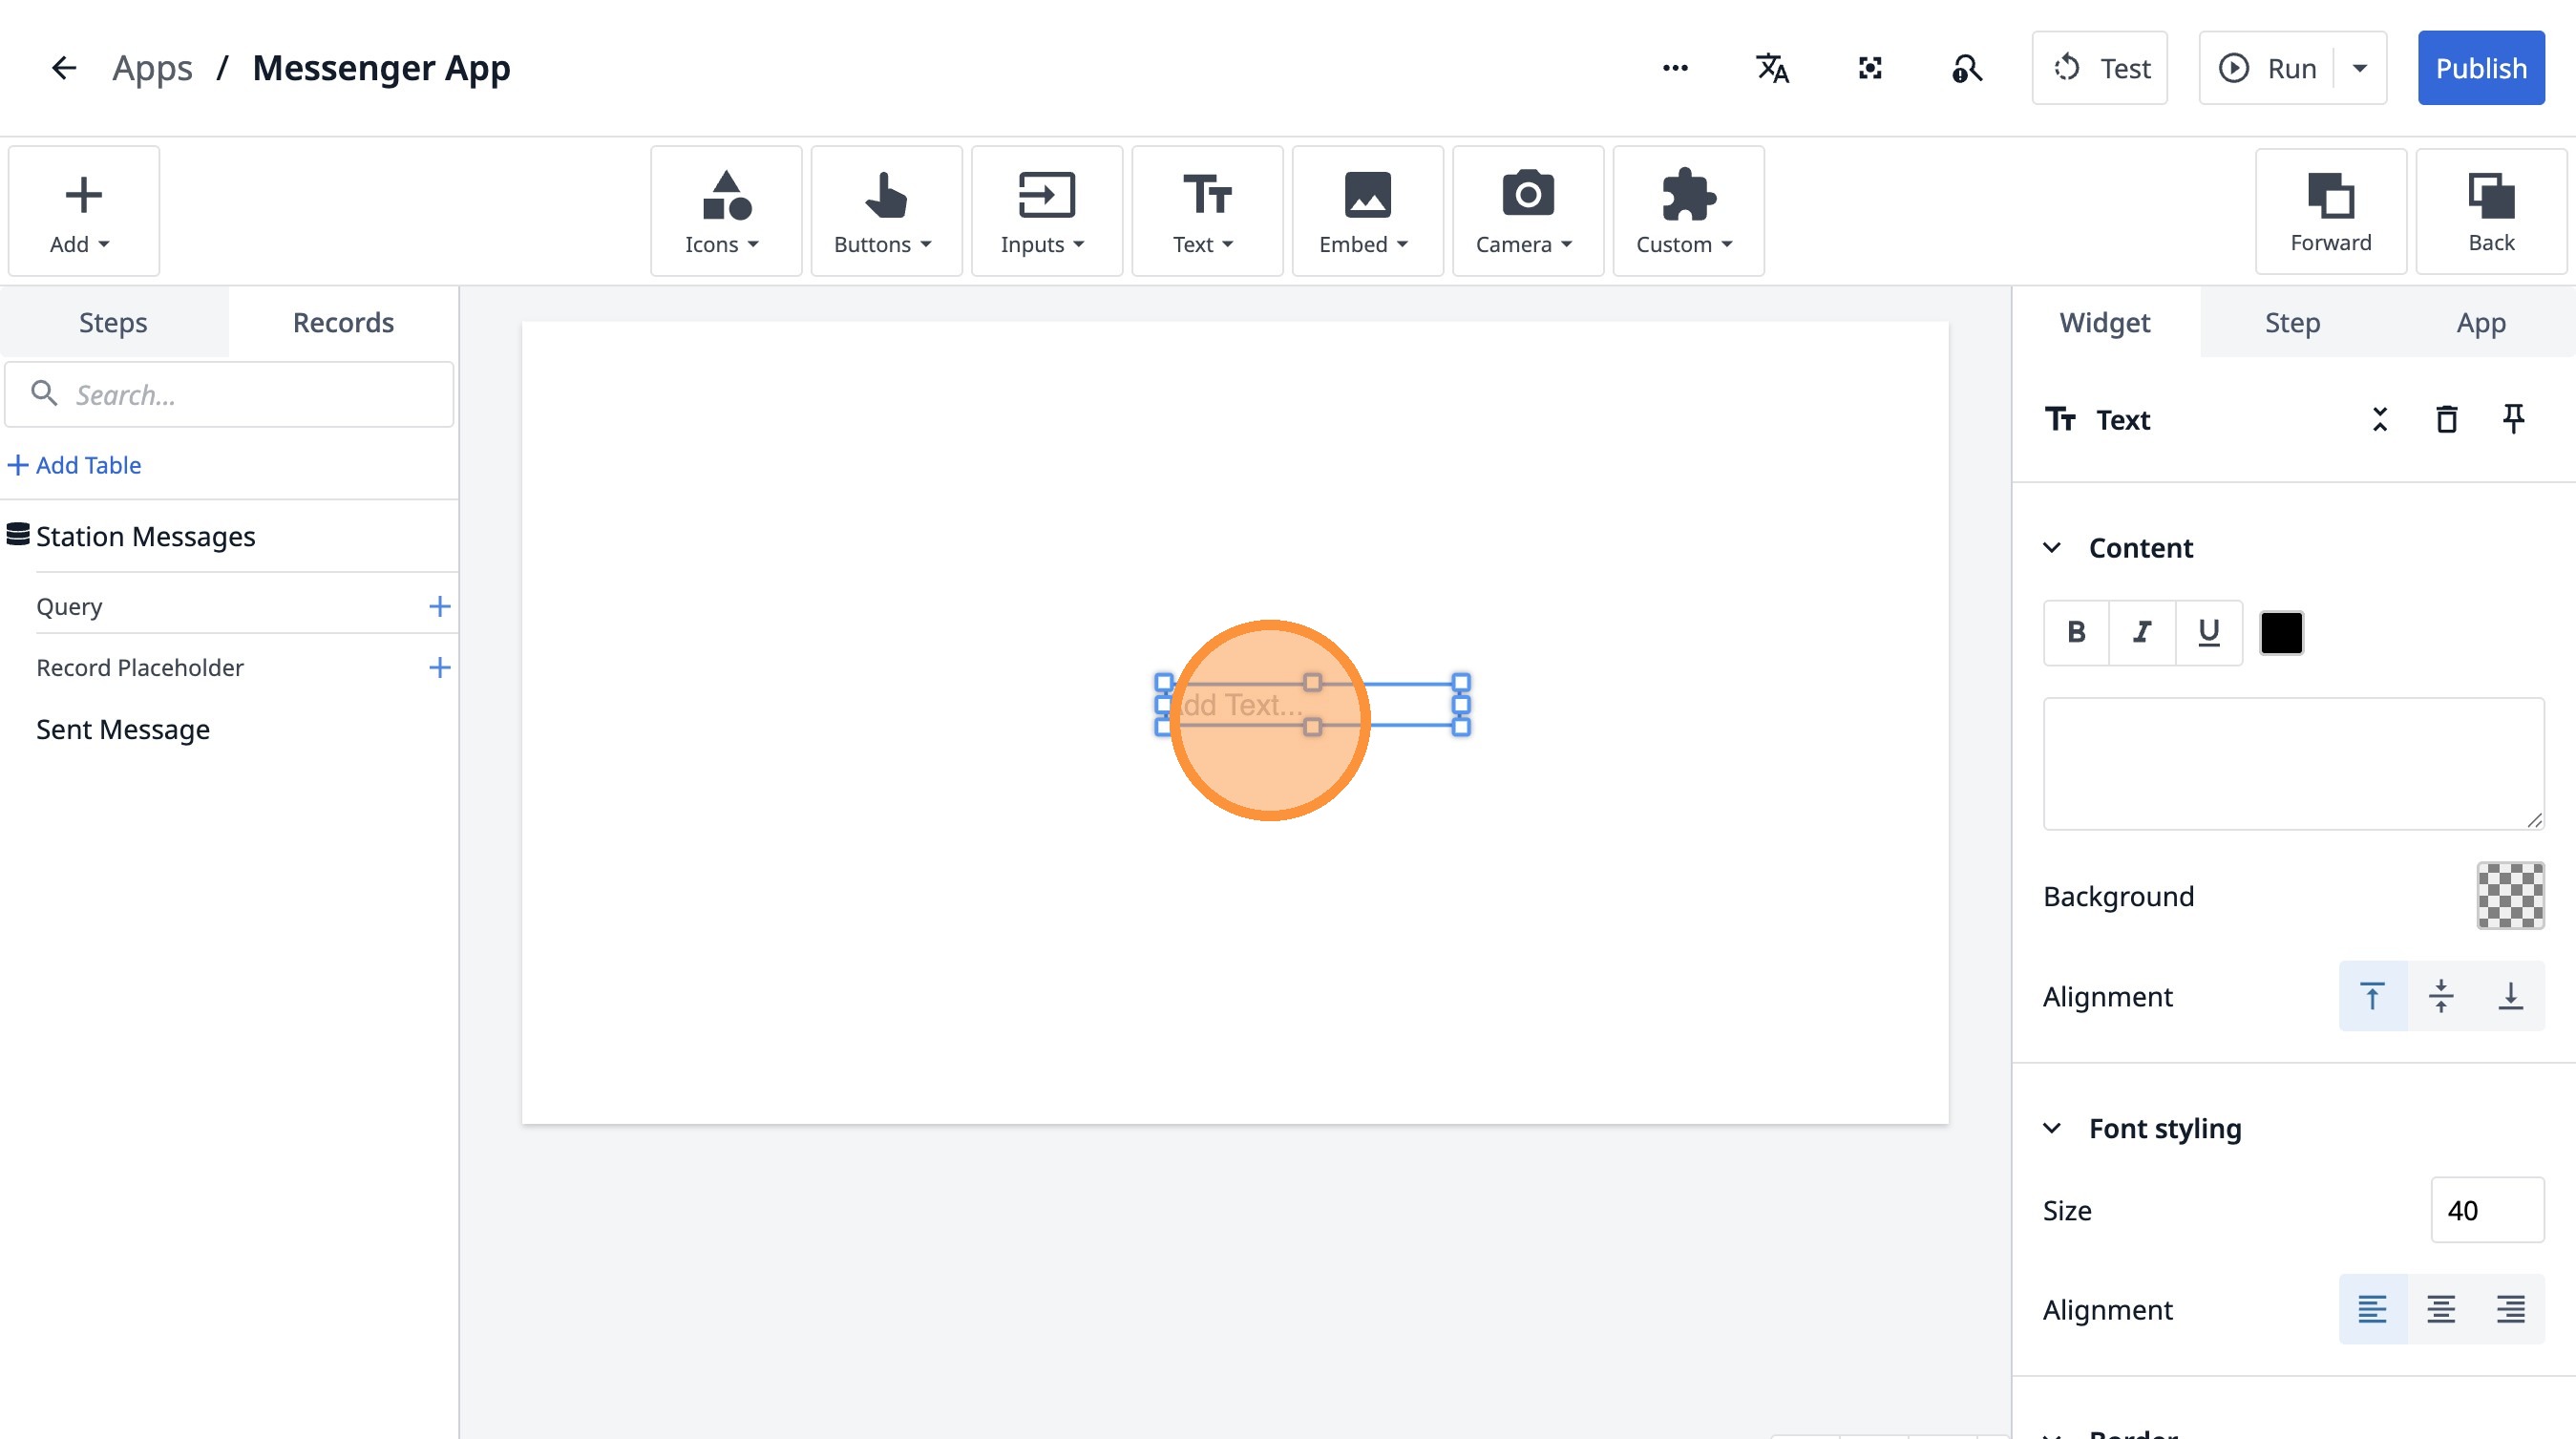Delete the Text widget with trash icon
The height and width of the screenshot is (1439, 2576).
[x=2446, y=419]
